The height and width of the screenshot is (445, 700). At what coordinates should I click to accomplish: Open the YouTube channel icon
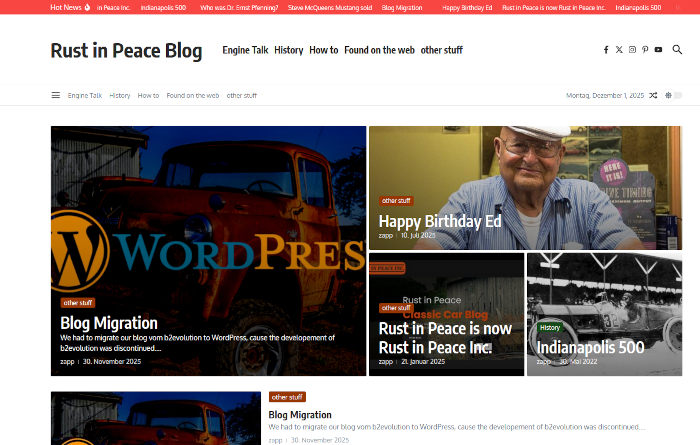click(x=658, y=50)
